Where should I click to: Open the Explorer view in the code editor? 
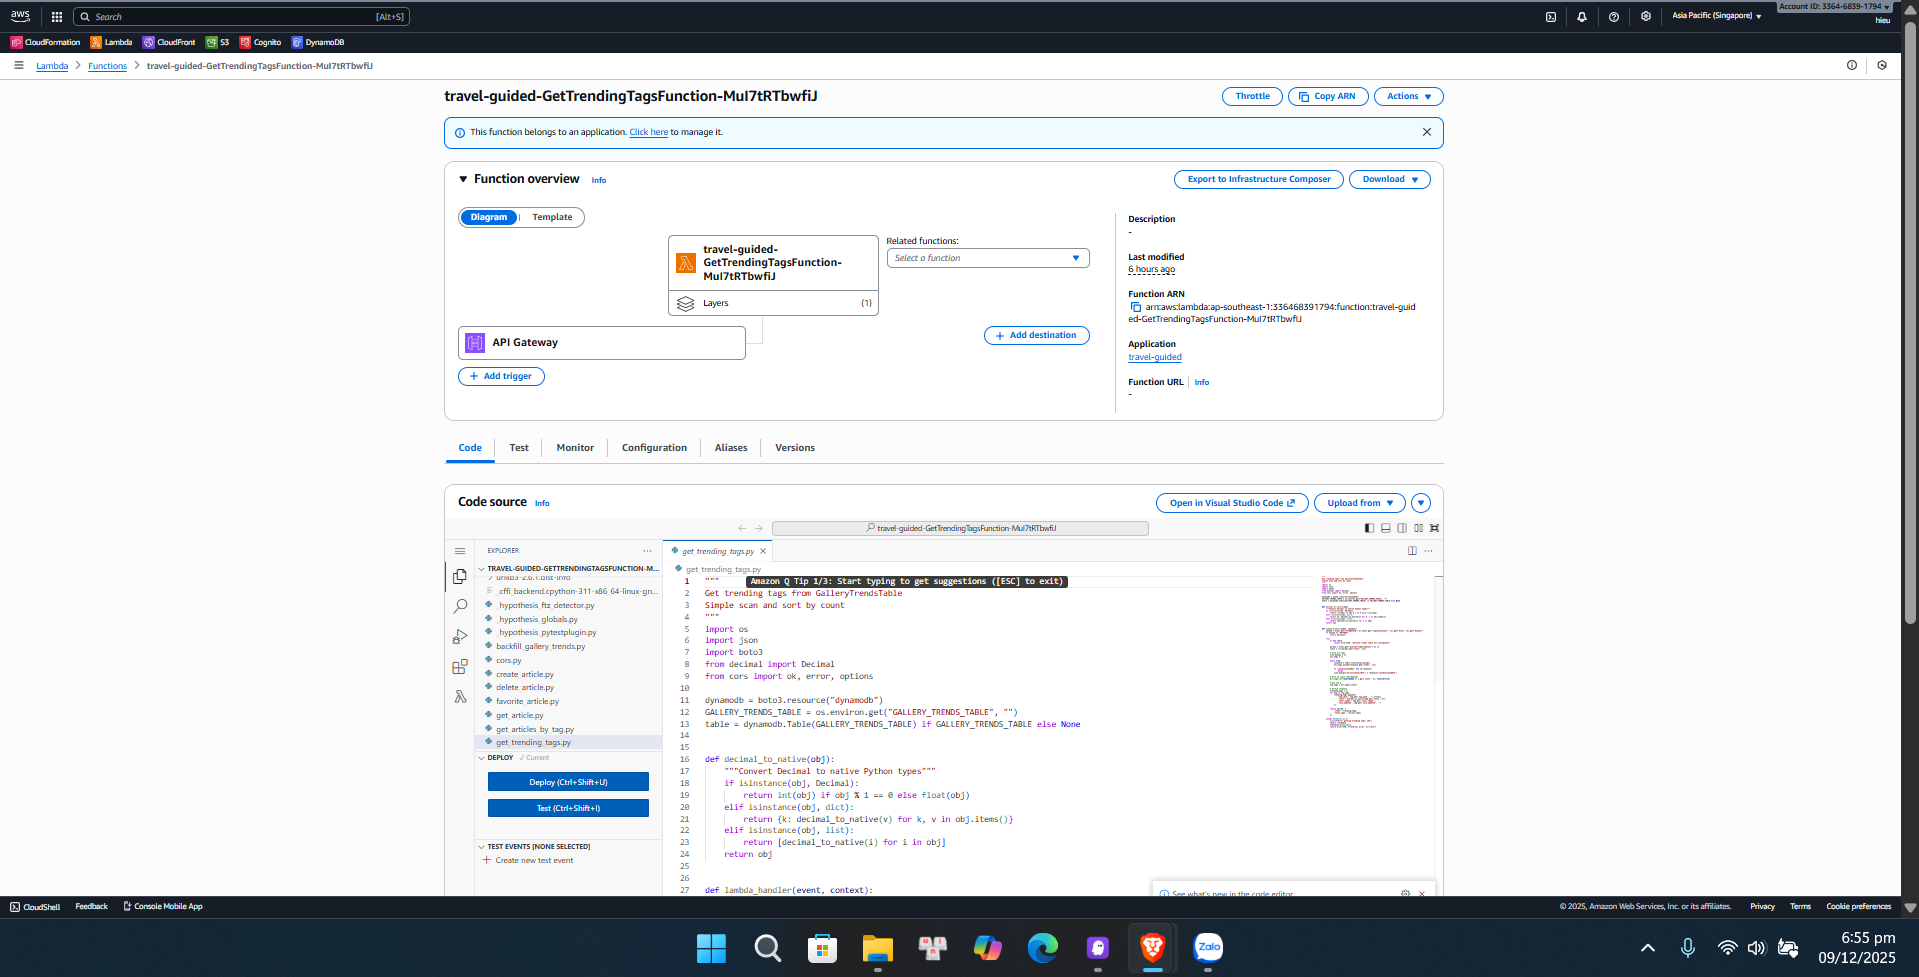tap(459, 576)
